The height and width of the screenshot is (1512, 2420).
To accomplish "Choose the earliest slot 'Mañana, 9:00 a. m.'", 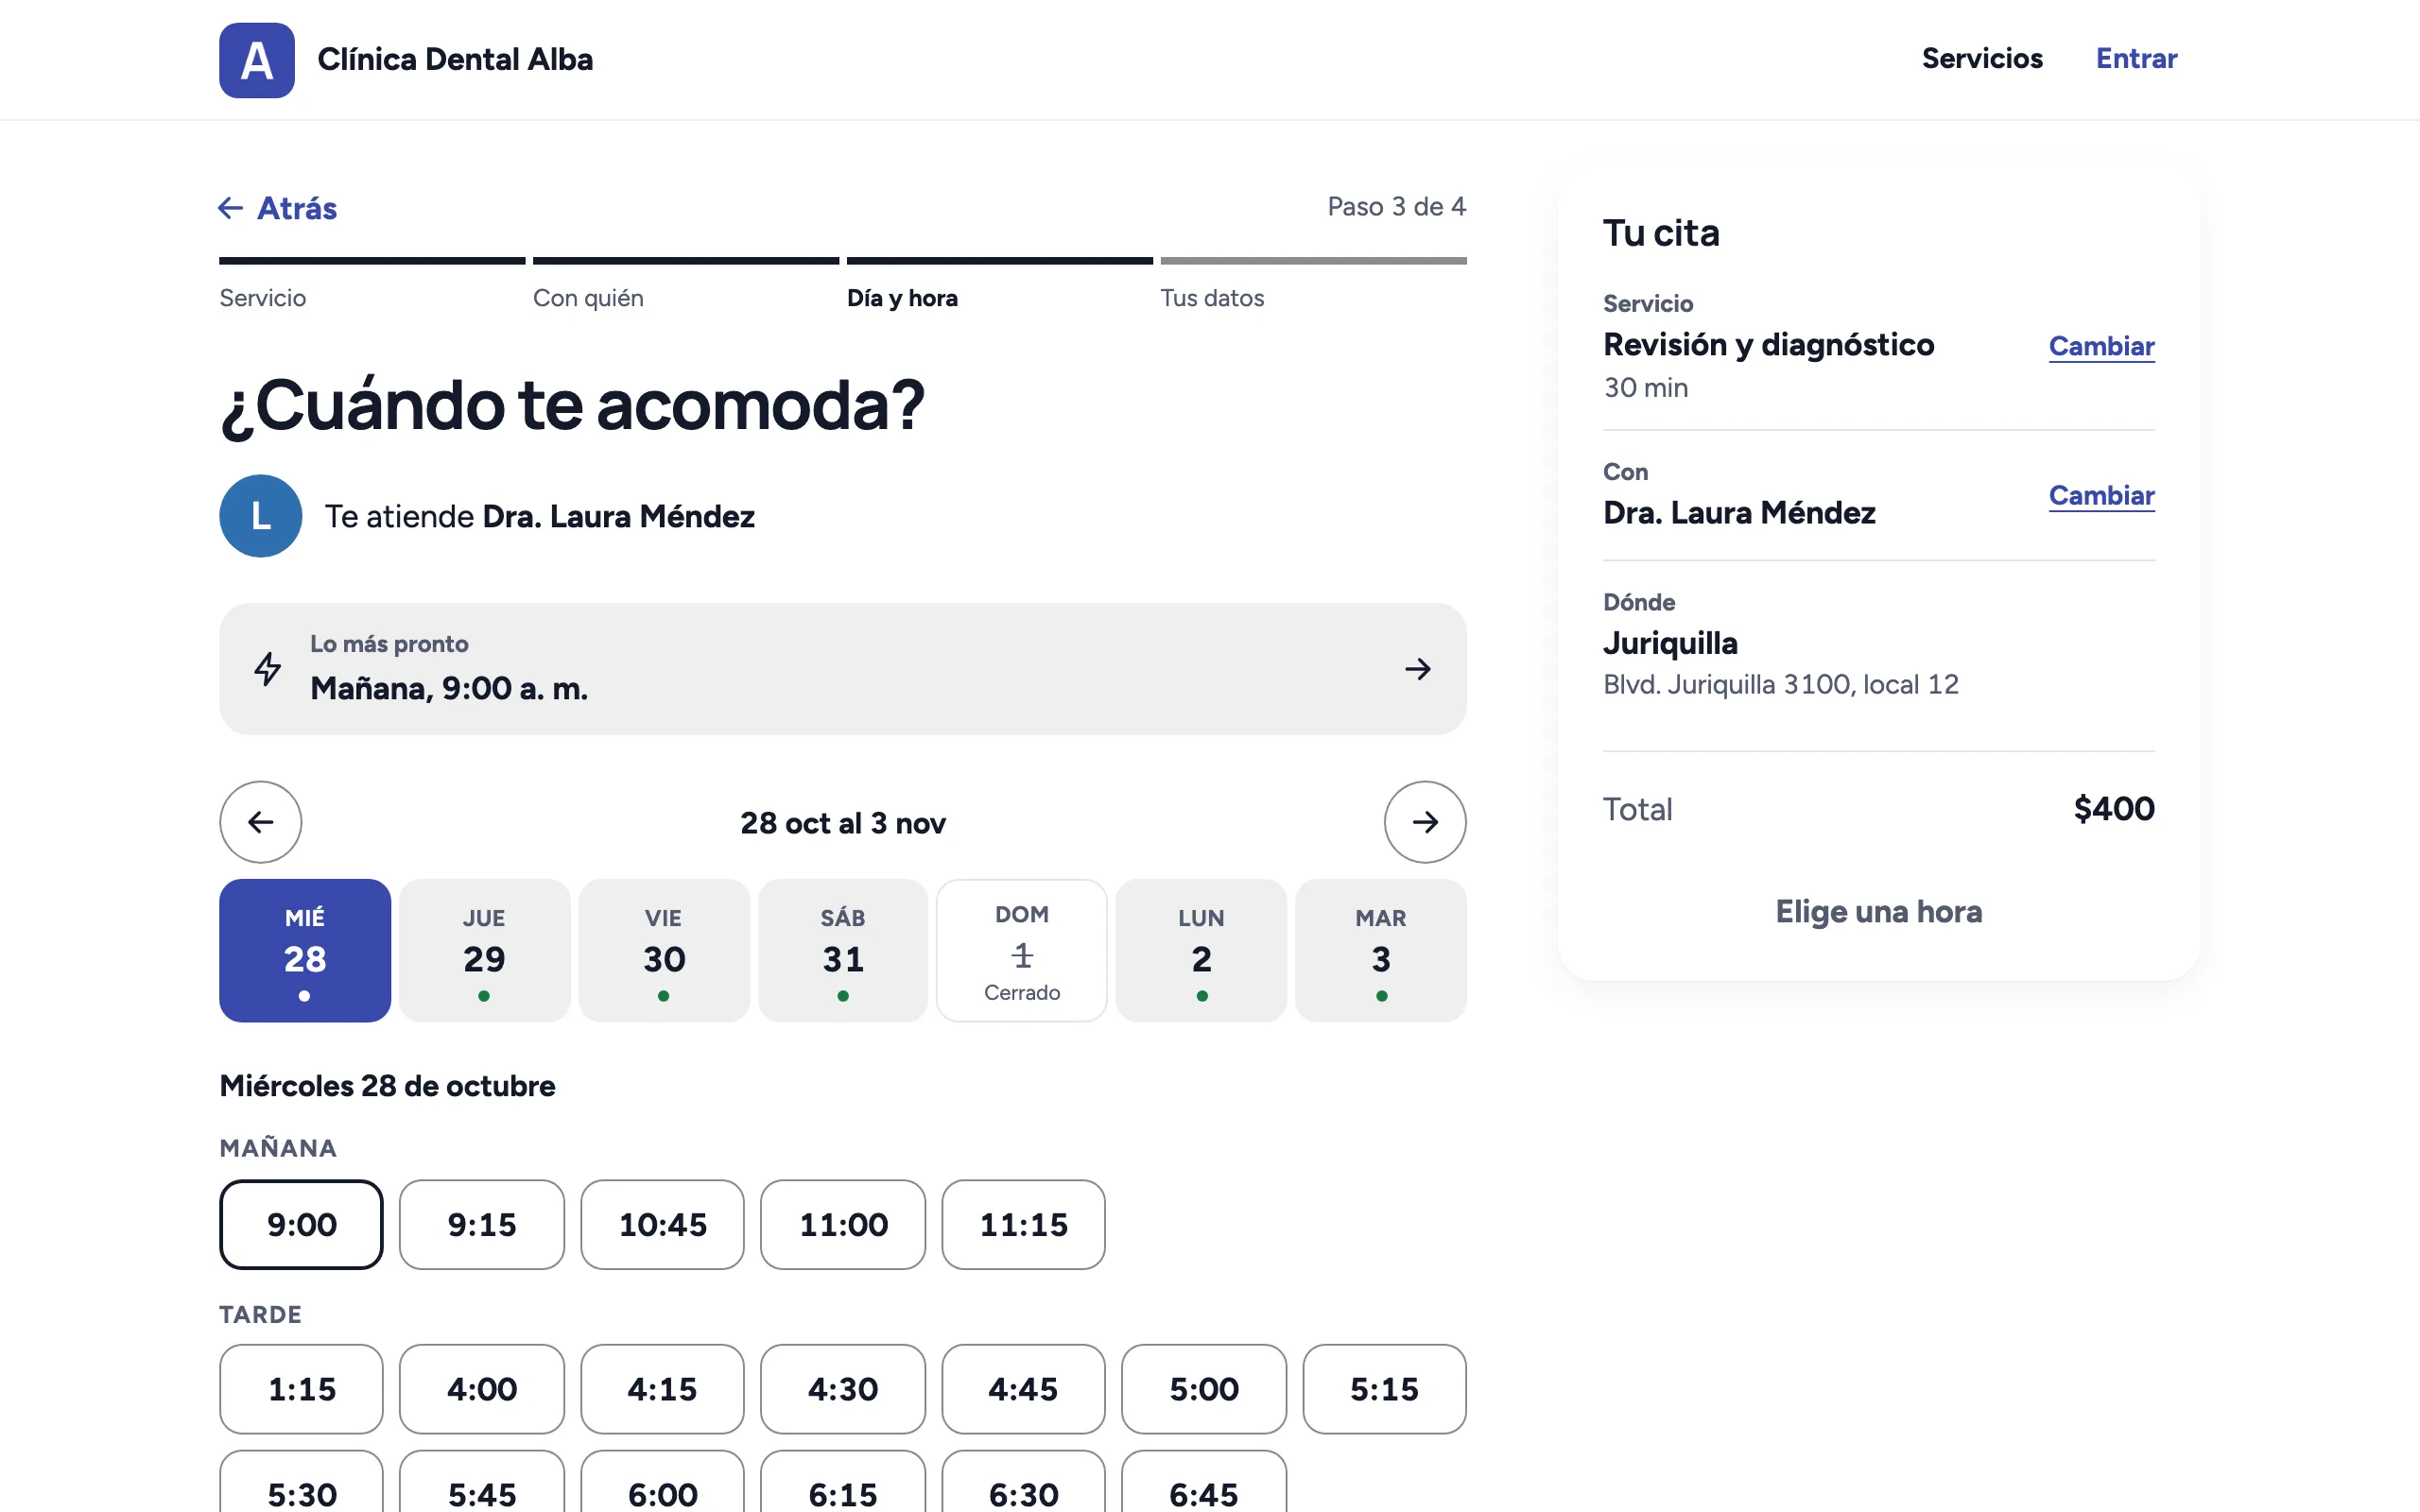I will click(x=843, y=669).
